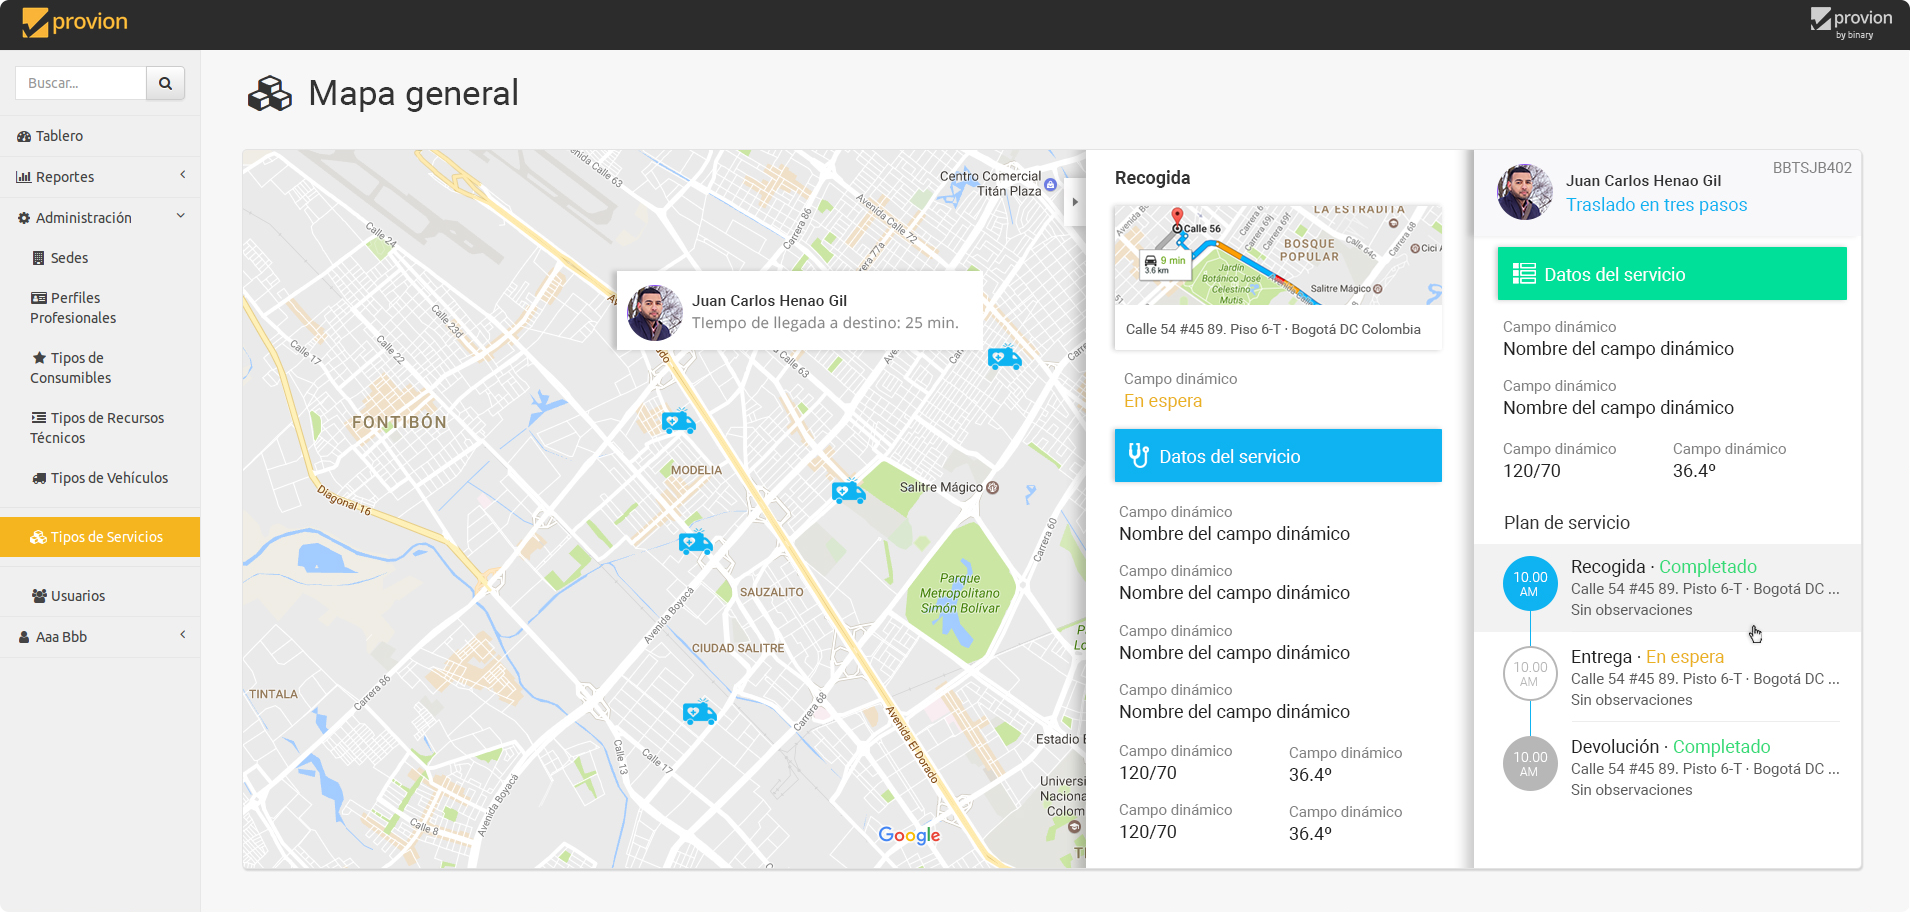
Task: Select the Entrega En espera step
Action: tap(1668, 677)
